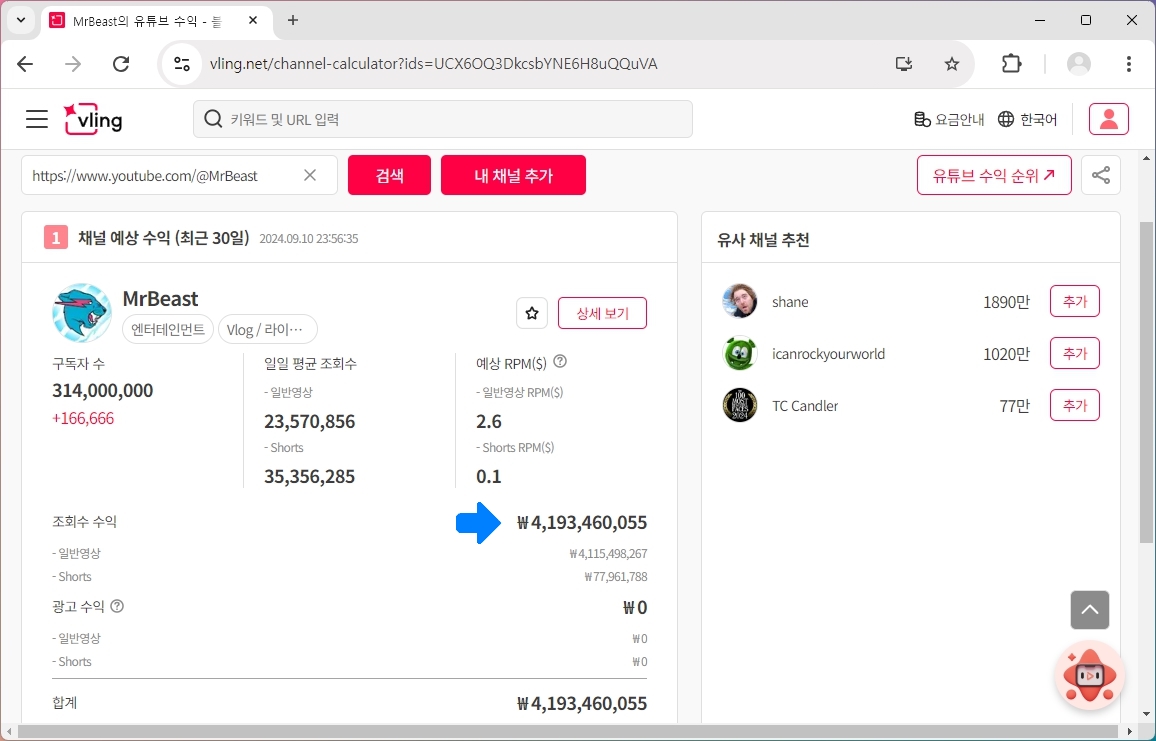
Task: Jump to top with up-arrow button
Action: pyautogui.click(x=1090, y=610)
